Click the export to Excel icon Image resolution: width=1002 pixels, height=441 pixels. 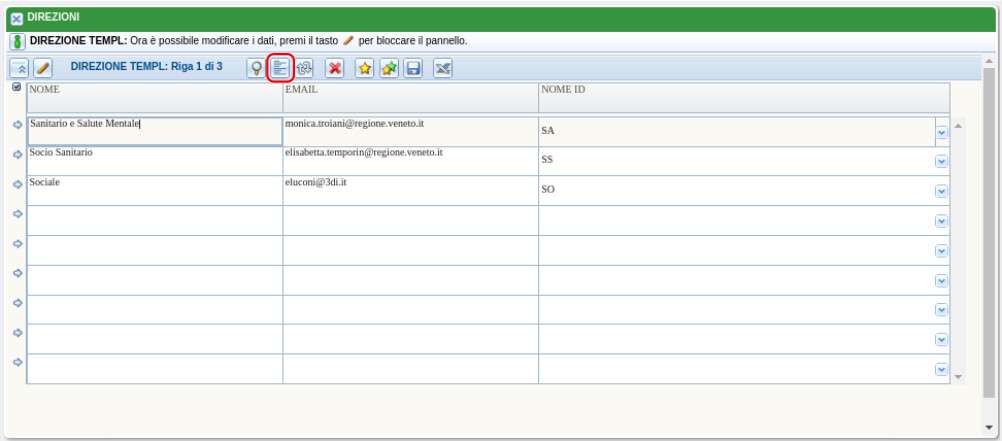[443, 68]
